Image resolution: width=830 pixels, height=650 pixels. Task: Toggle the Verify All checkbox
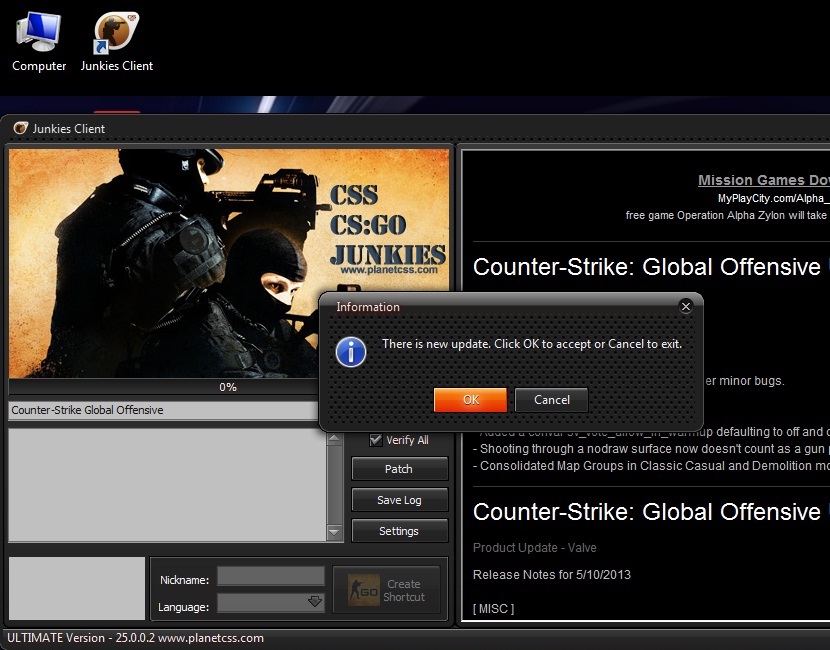point(376,440)
